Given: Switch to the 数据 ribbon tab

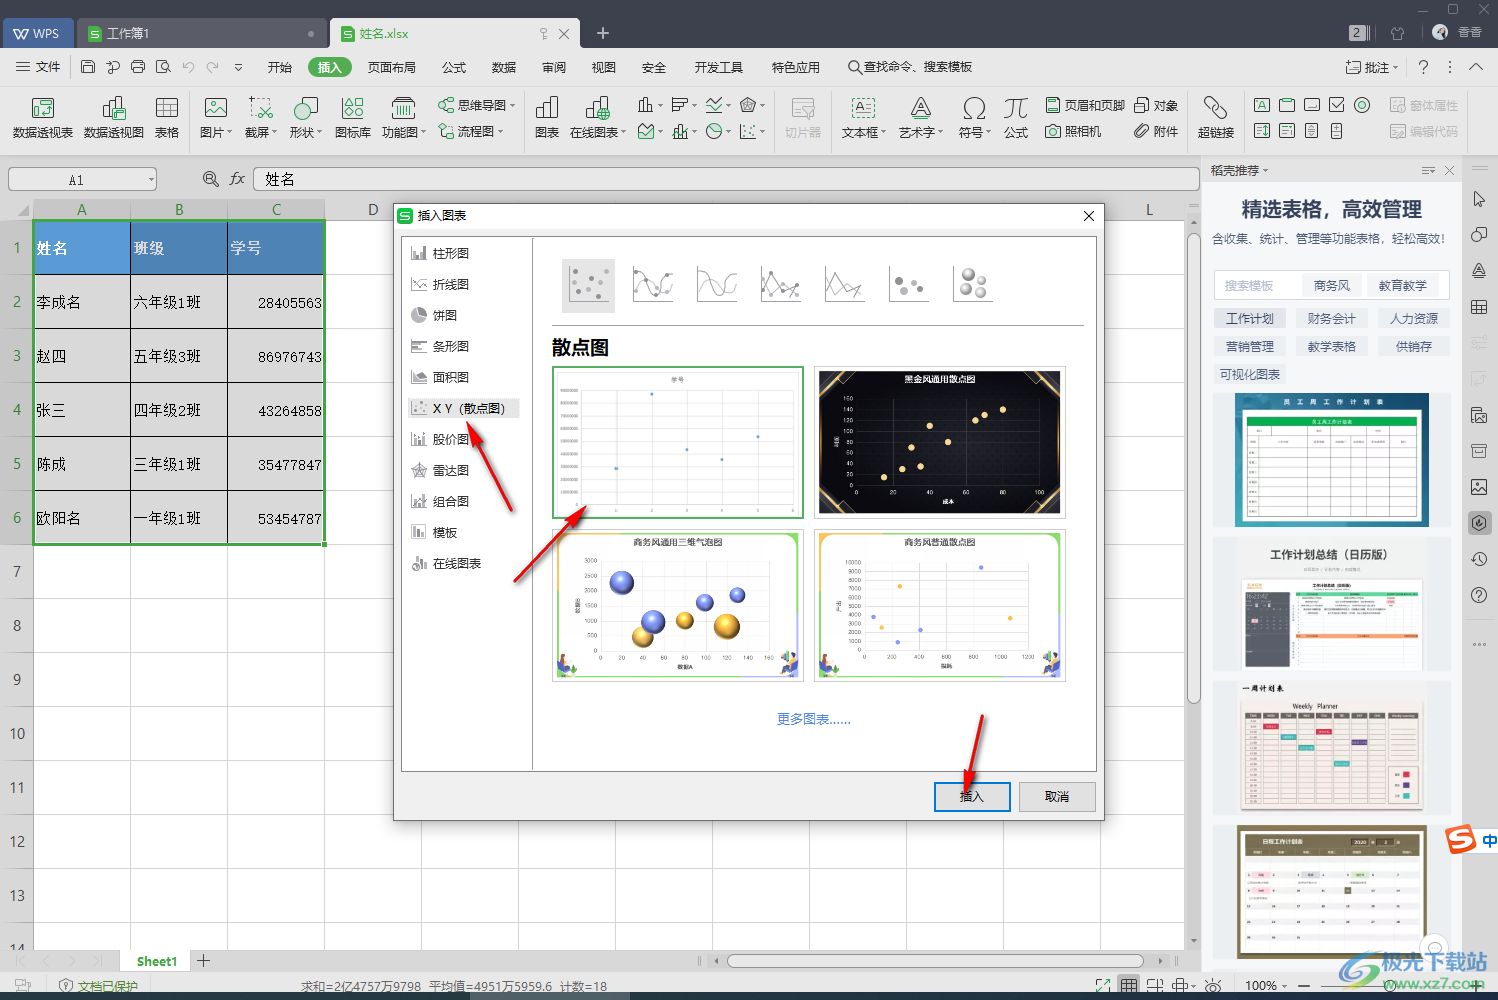Looking at the screenshot, I should [x=504, y=67].
